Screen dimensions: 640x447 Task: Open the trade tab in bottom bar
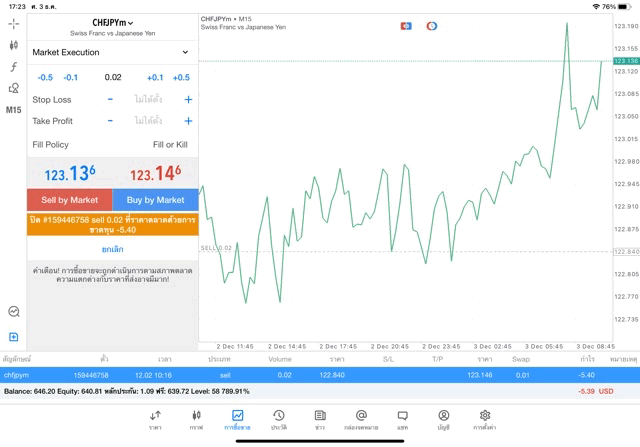(238, 420)
